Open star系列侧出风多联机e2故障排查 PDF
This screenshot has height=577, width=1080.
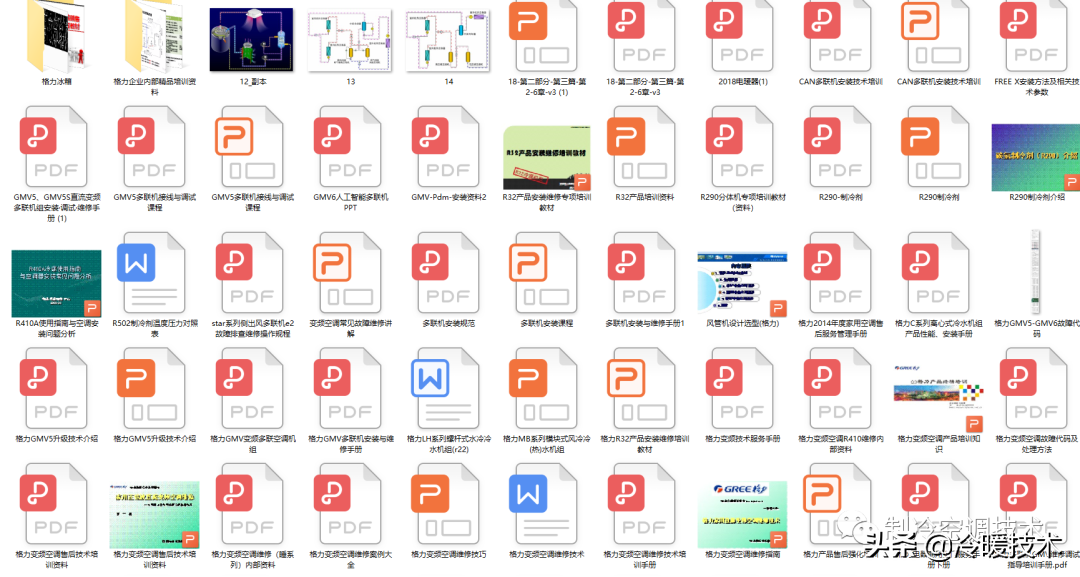click(252, 273)
